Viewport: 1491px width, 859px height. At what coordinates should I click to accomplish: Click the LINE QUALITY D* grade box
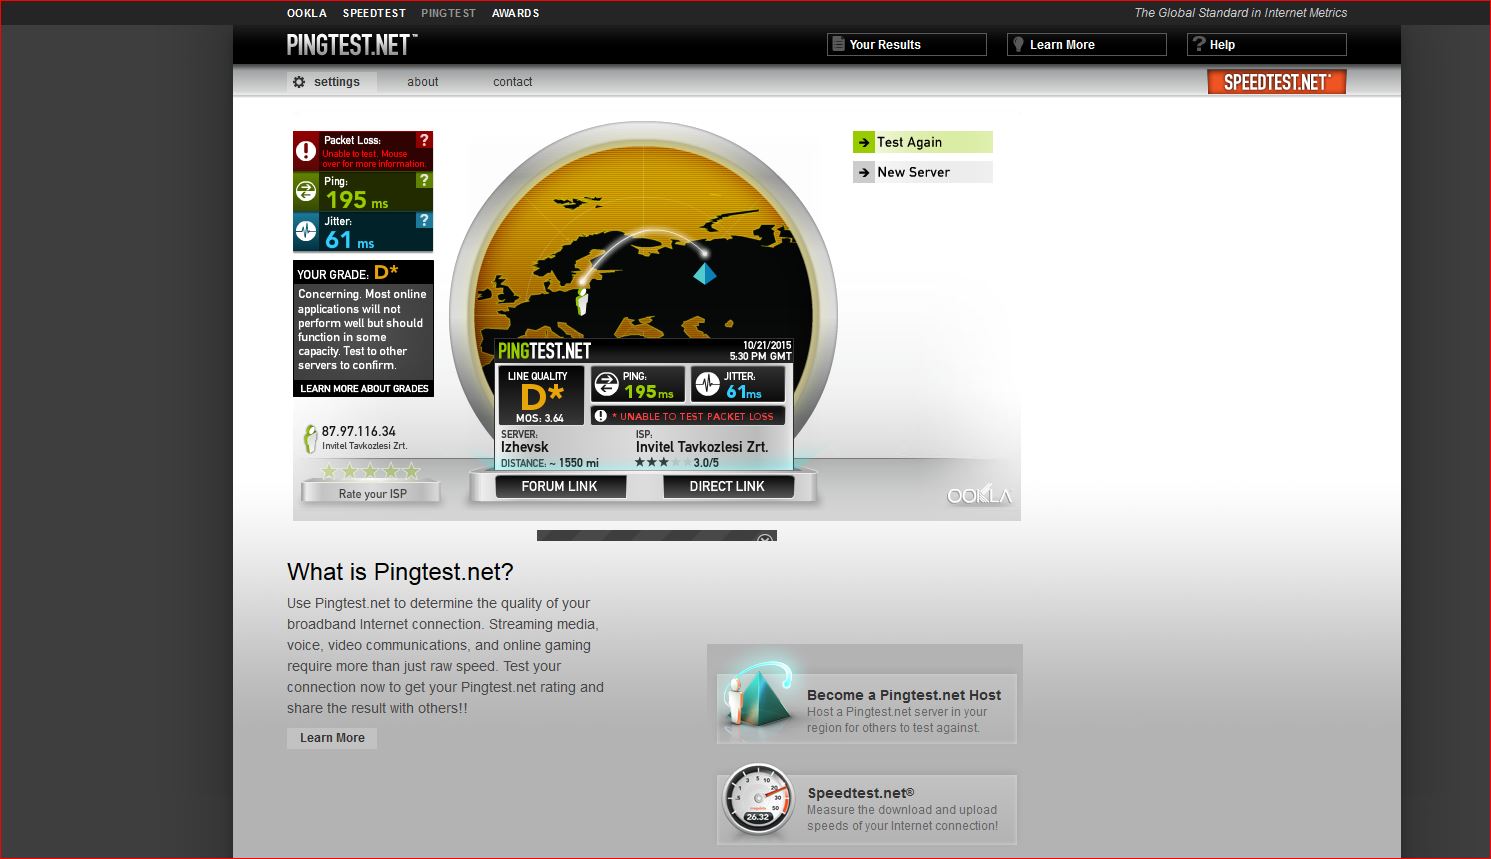541,395
